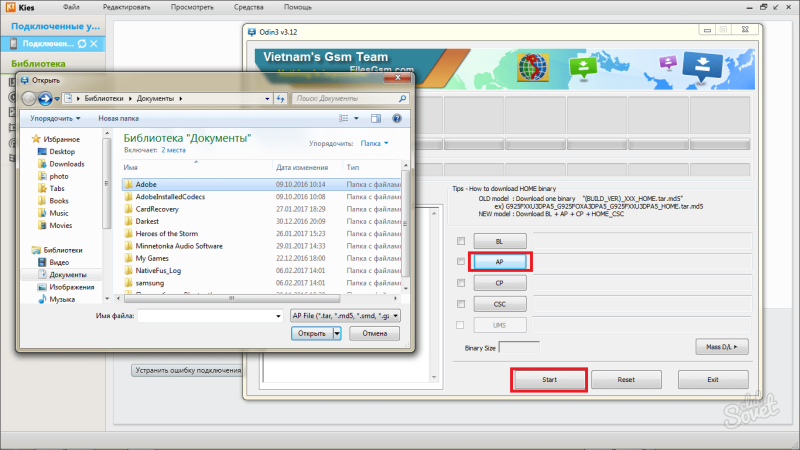Screen dimensions: 800x450
Task: Click the forward arrow in Open dialog
Action: click(x=45, y=98)
